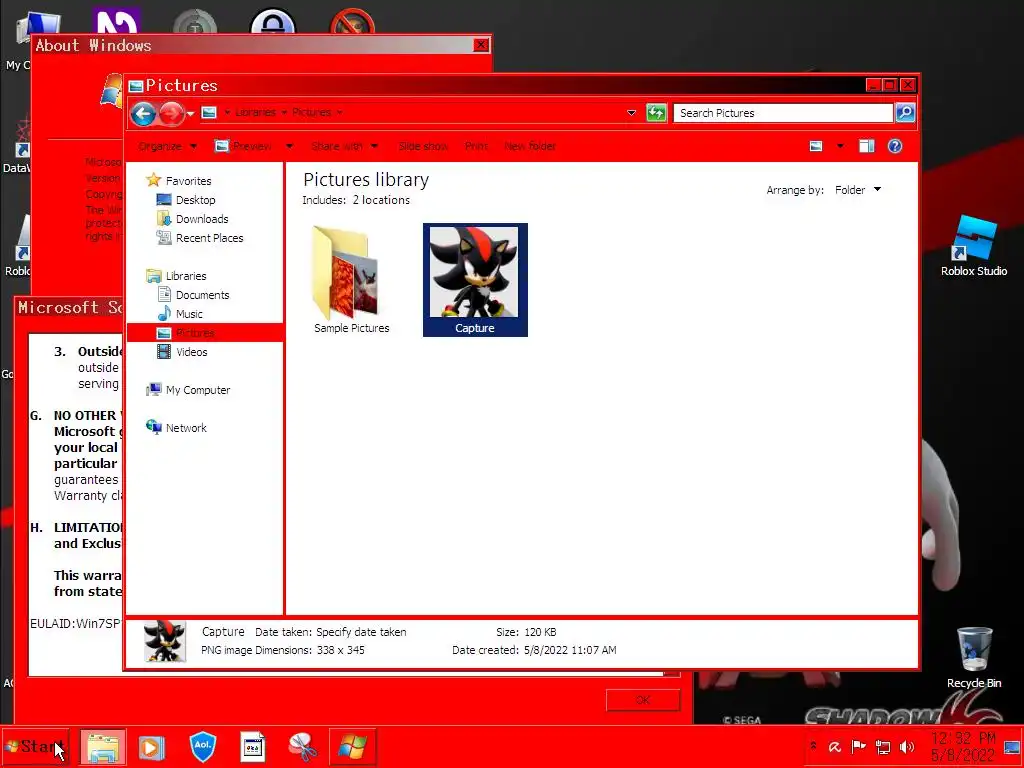Image resolution: width=1024 pixels, height=768 pixels.
Task: Open Windows Explorer taskbar icon
Action: tap(103, 747)
